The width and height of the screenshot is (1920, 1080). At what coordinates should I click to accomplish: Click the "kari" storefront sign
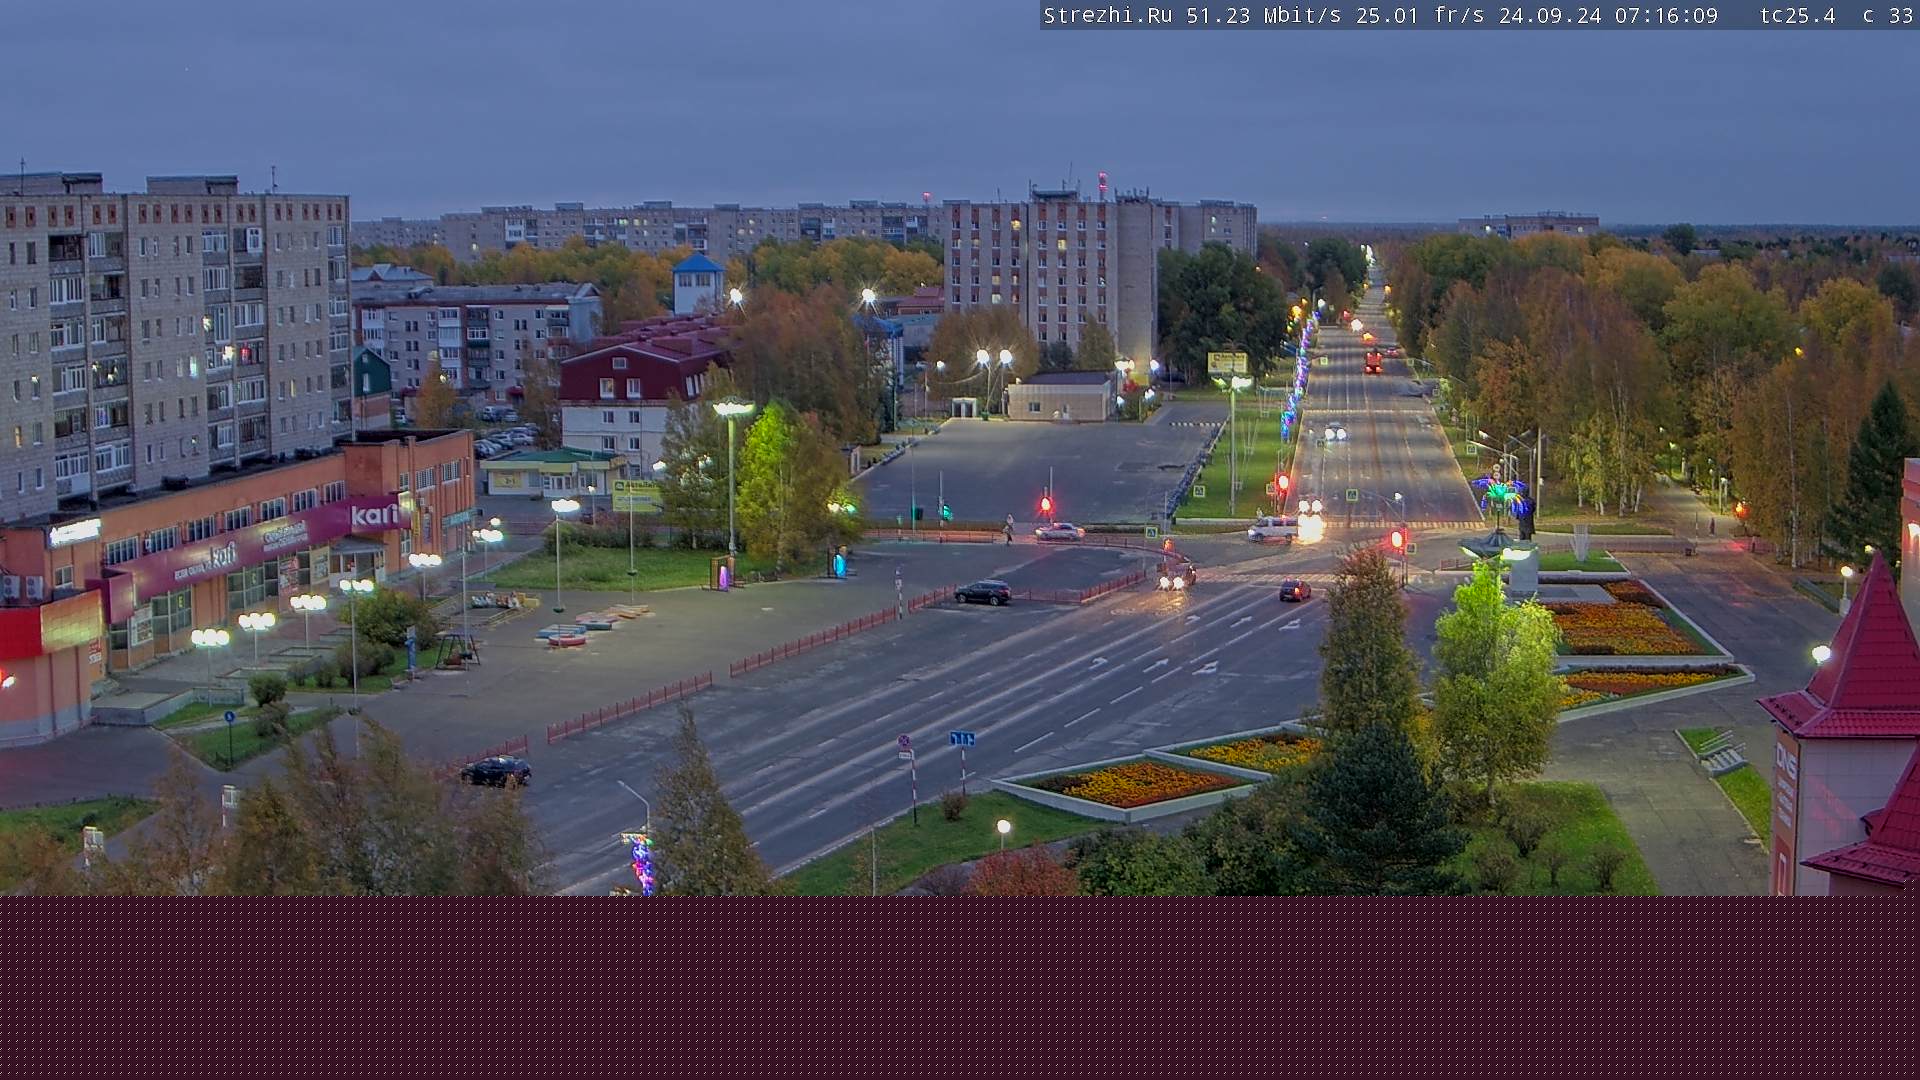click(x=375, y=515)
